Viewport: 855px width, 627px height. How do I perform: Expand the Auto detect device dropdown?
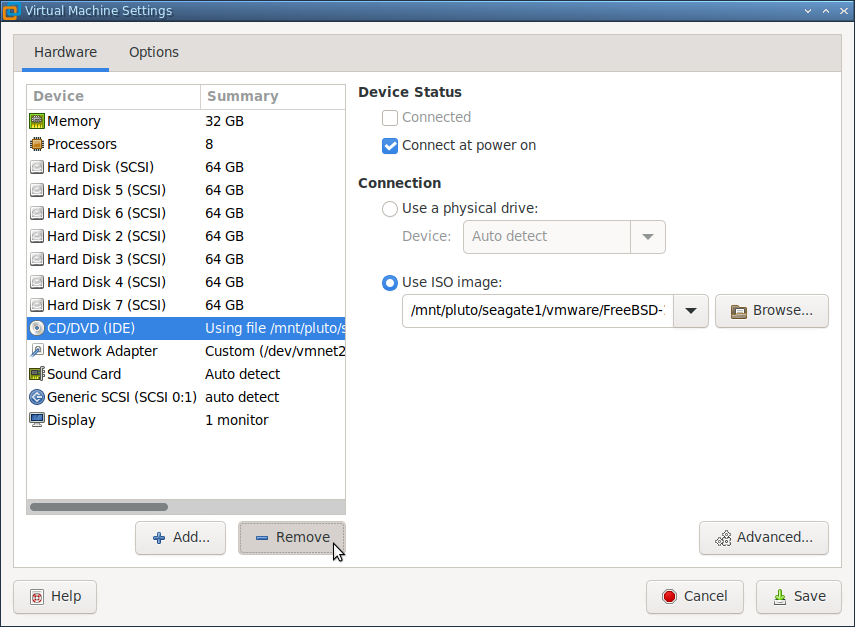pos(647,237)
